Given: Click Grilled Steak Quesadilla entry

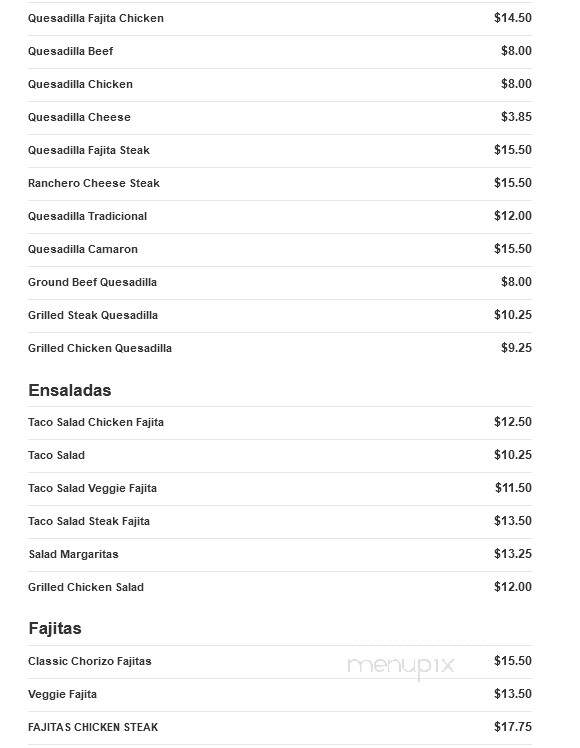Looking at the screenshot, I should click(x=280, y=315).
